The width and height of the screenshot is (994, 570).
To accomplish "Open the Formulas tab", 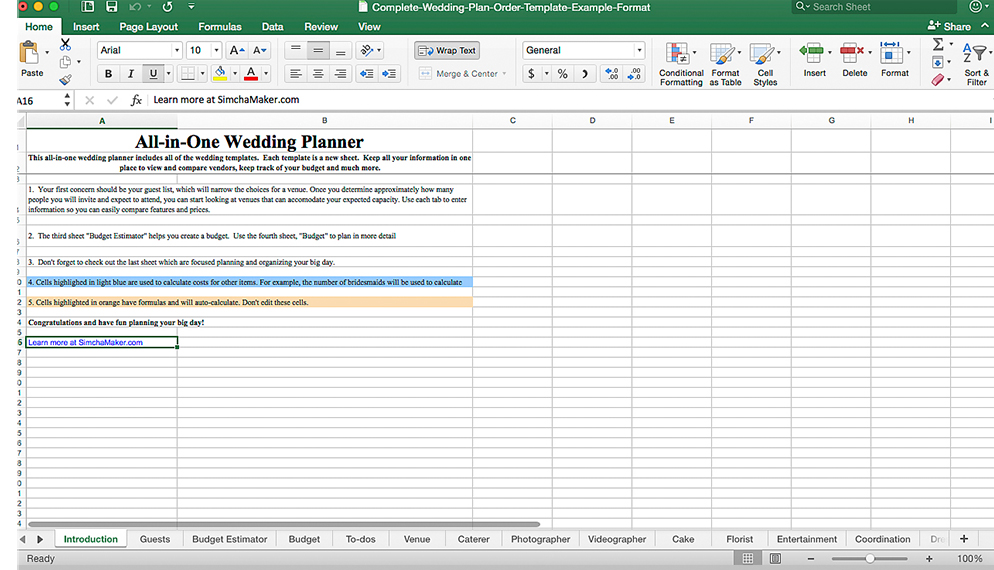I will [x=219, y=27].
